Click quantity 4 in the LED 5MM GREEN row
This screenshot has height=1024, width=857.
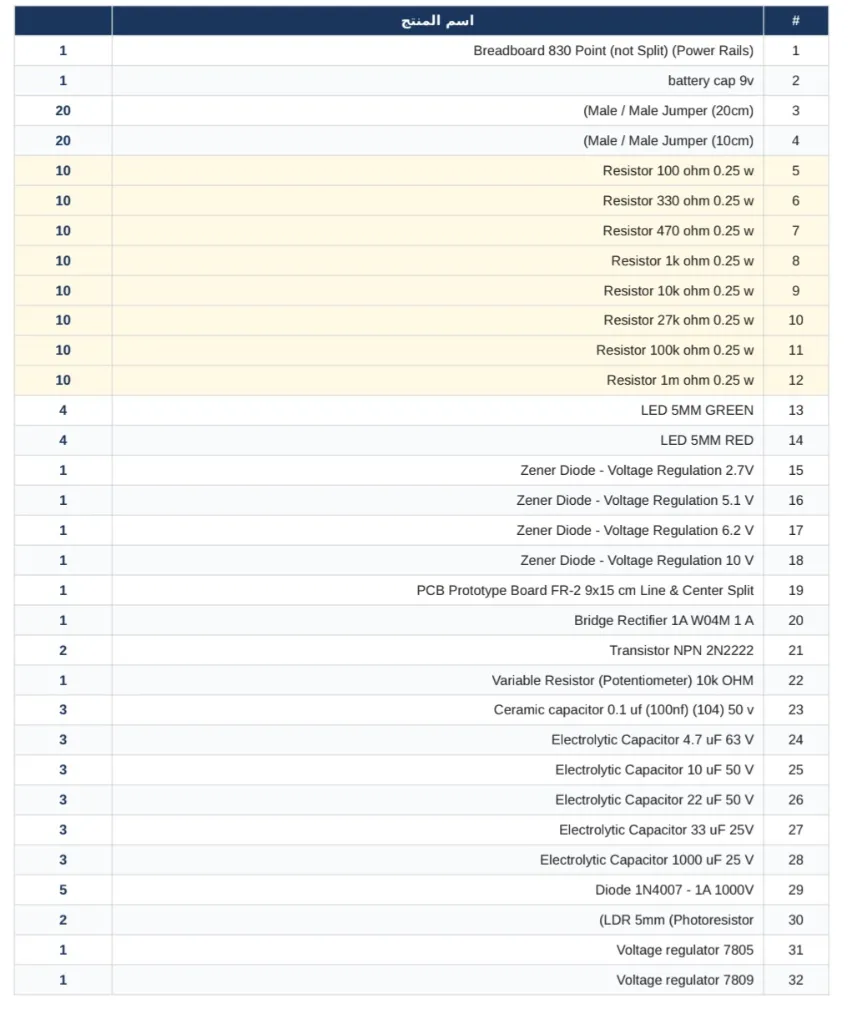tap(63, 411)
